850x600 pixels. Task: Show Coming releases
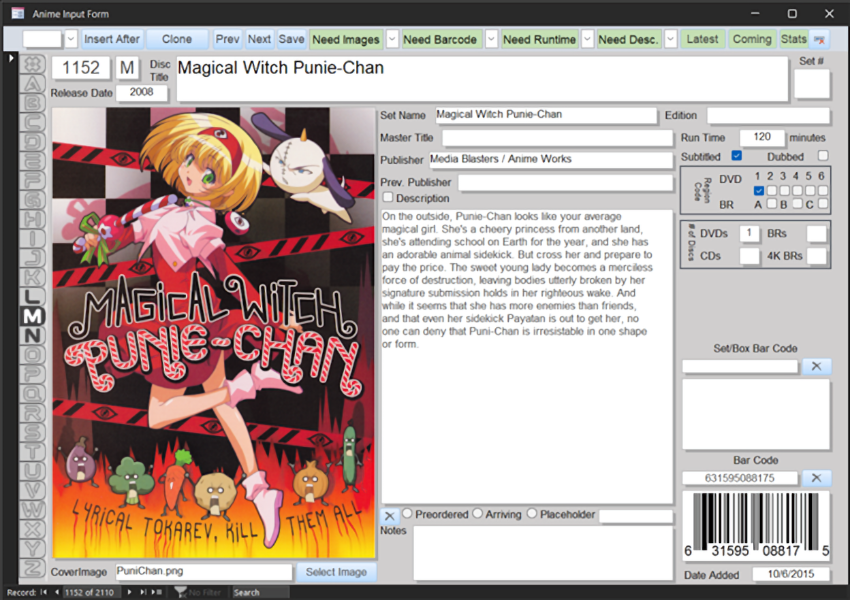pyautogui.click(x=752, y=39)
